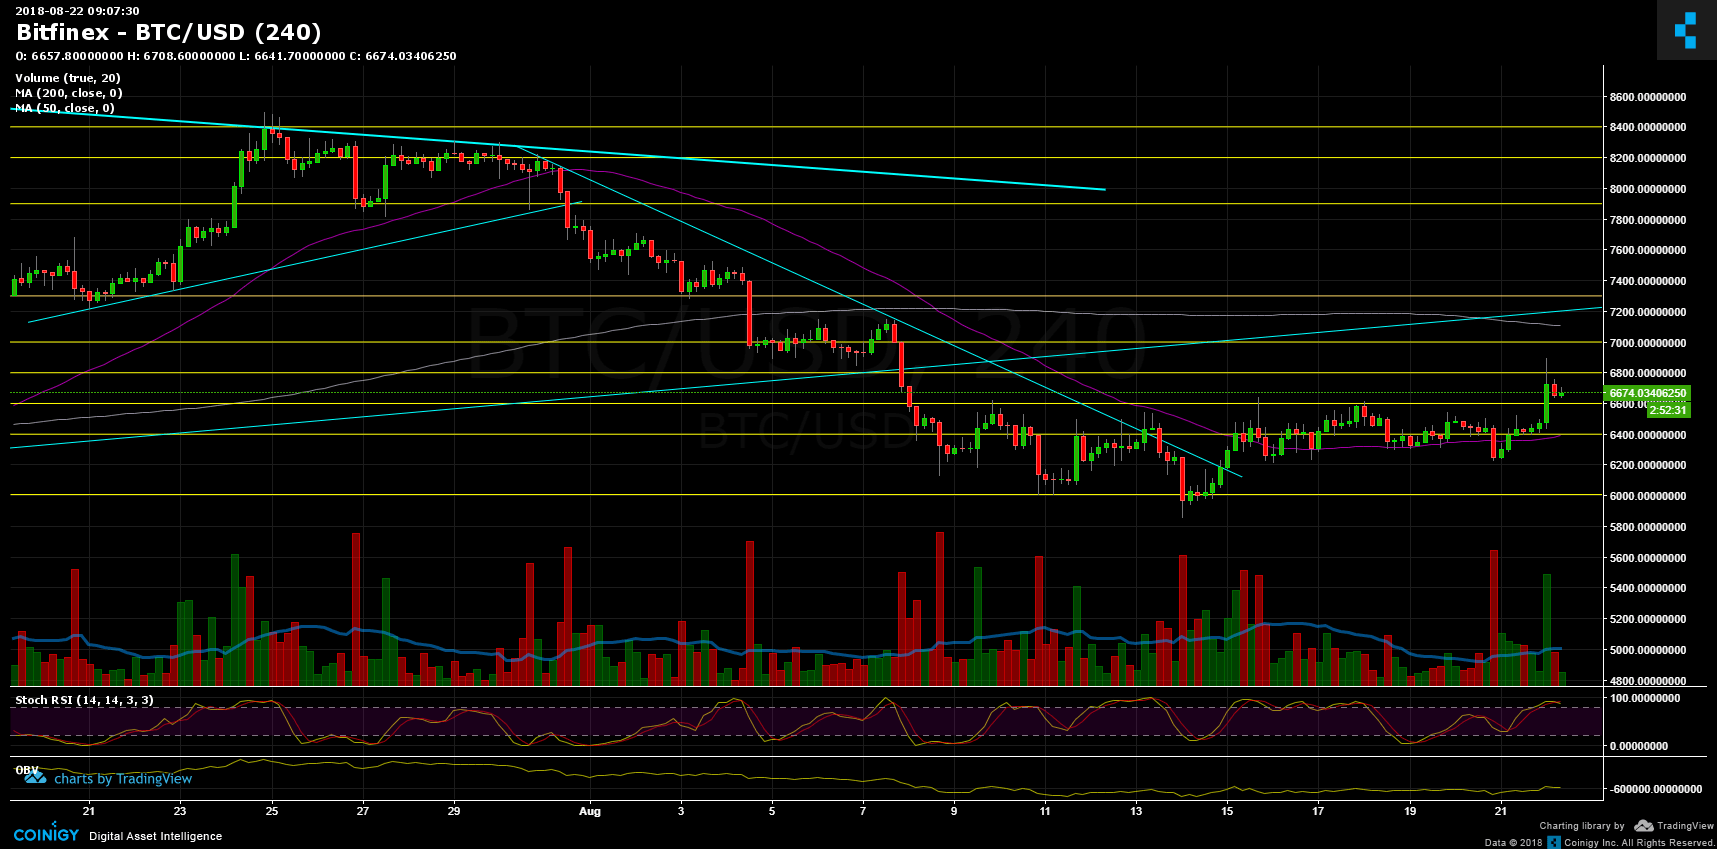This screenshot has height=849, width=1717.
Task: Click the 5200.00000000 price axis label
Action: click(1648, 619)
